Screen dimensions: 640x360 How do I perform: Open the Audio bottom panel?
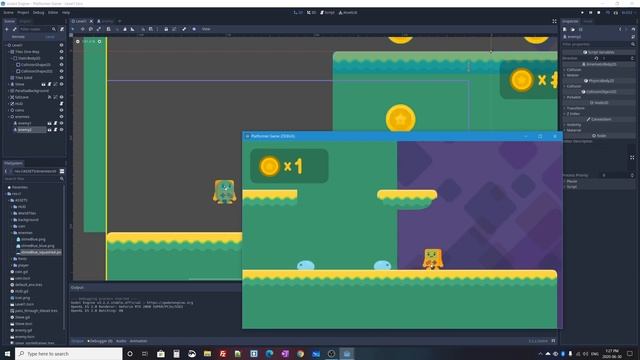pyautogui.click(x=121, y=341)
